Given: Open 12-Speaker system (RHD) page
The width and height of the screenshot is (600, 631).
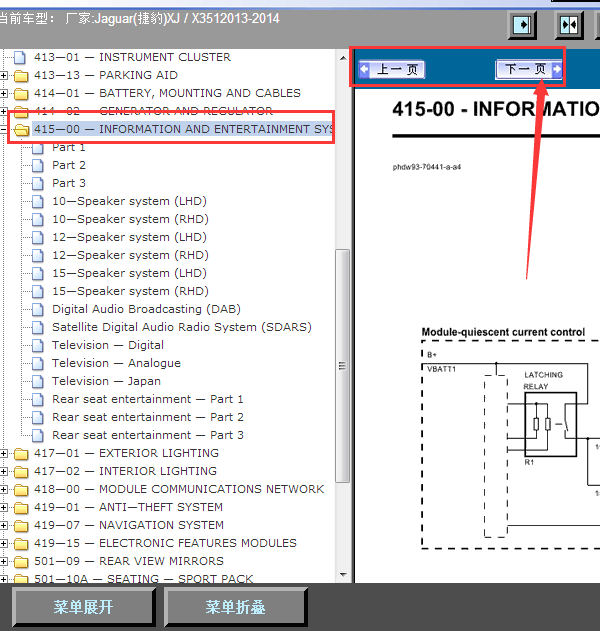Looking at the screenshot, I should pyautogui.click(x=130, y=255).
